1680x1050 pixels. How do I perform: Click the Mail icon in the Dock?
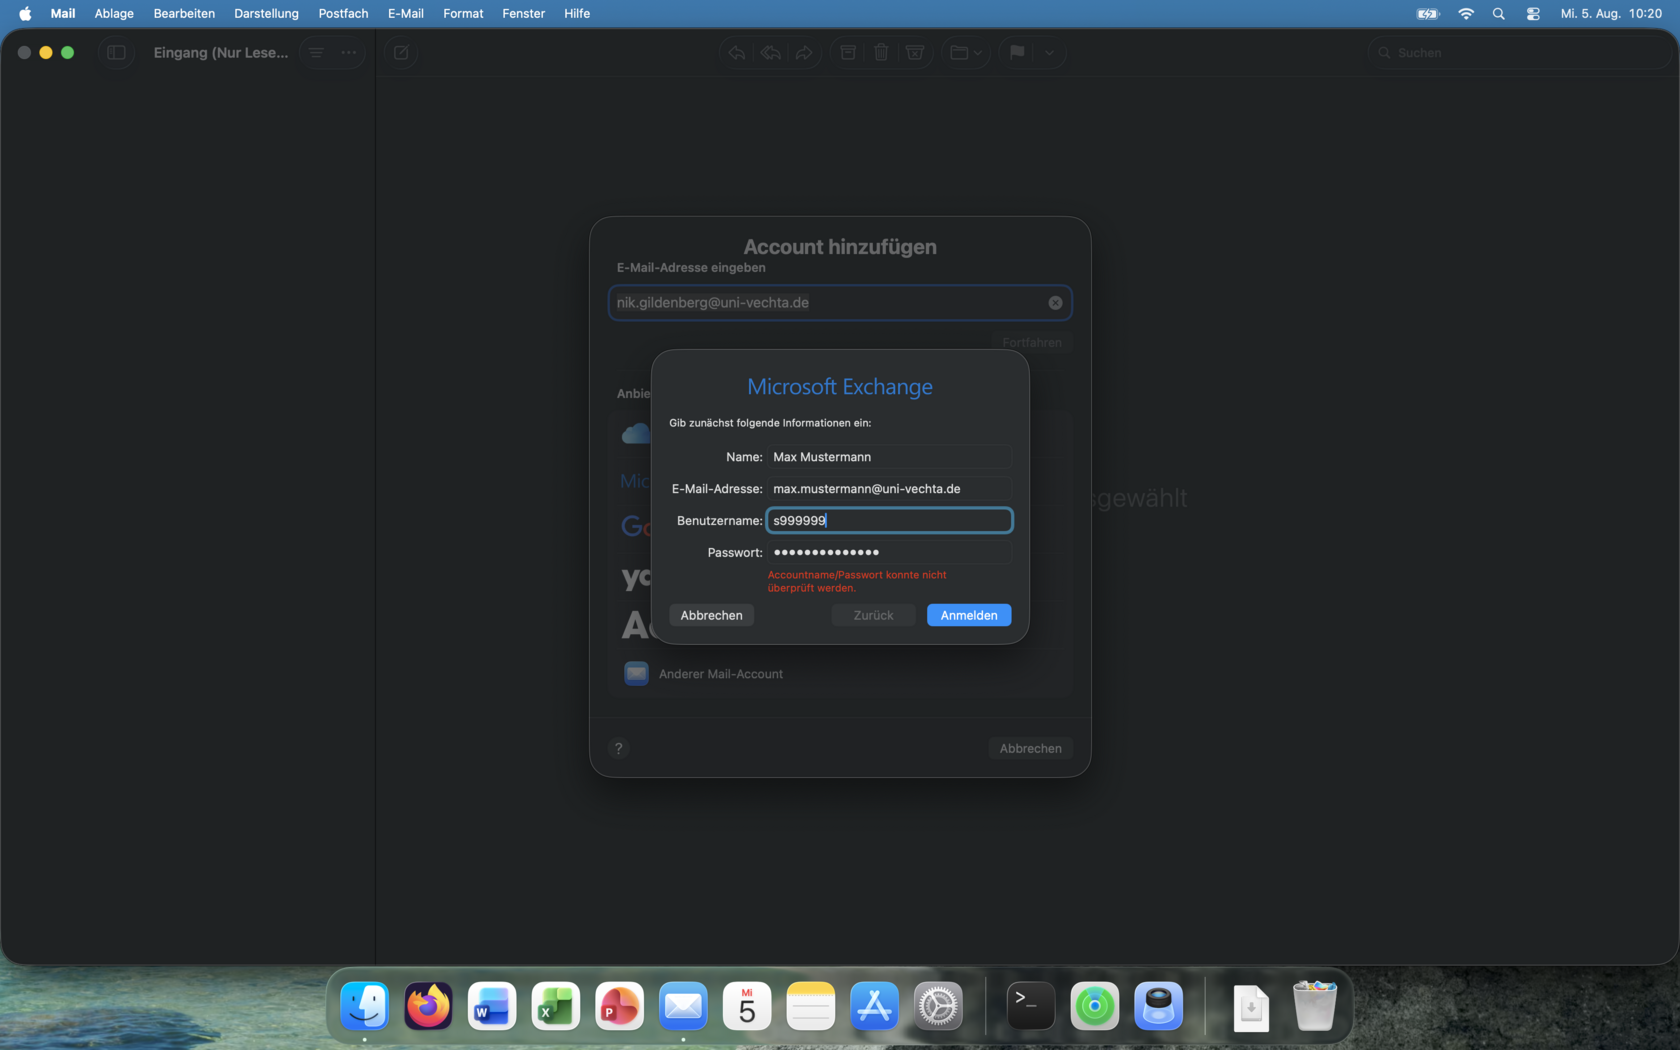pyautogui.click(x=683, y=1006)
